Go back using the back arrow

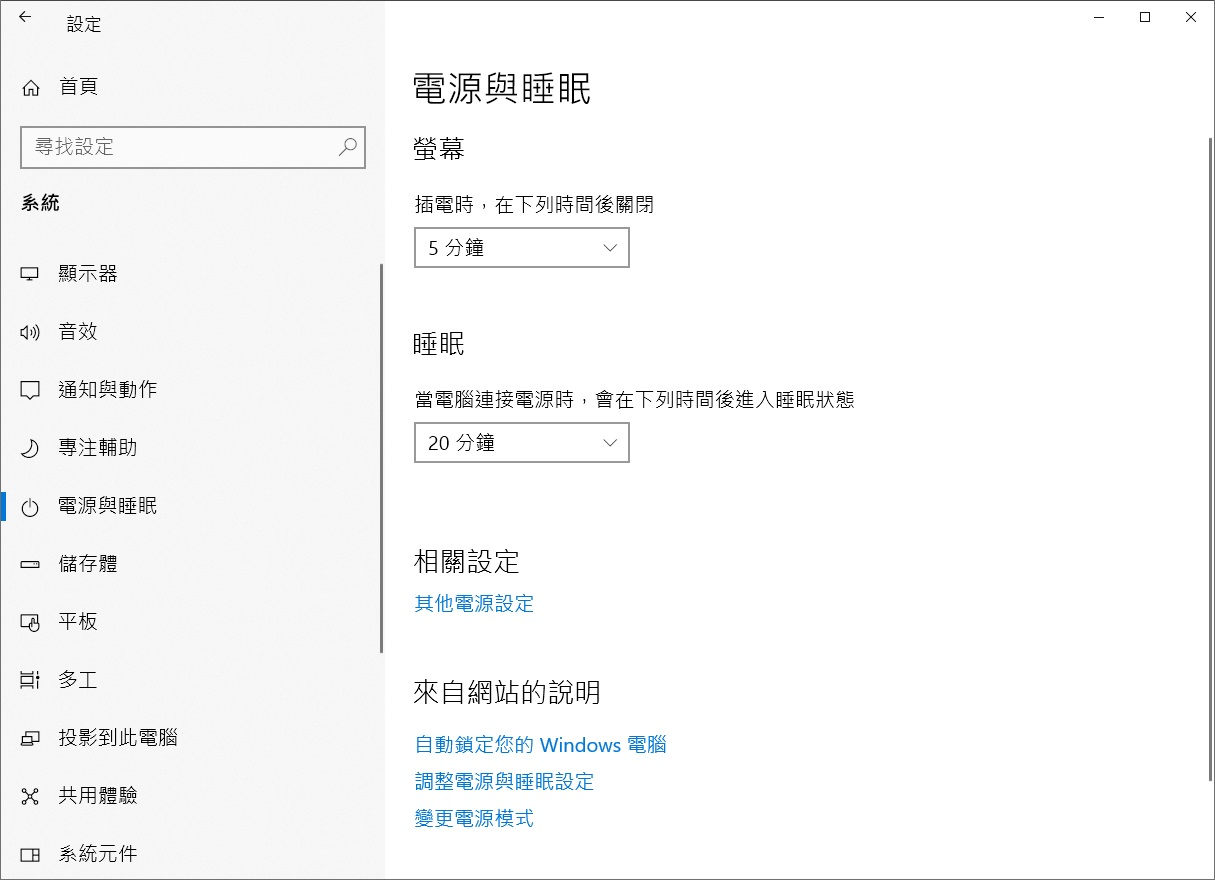(25, 17)
